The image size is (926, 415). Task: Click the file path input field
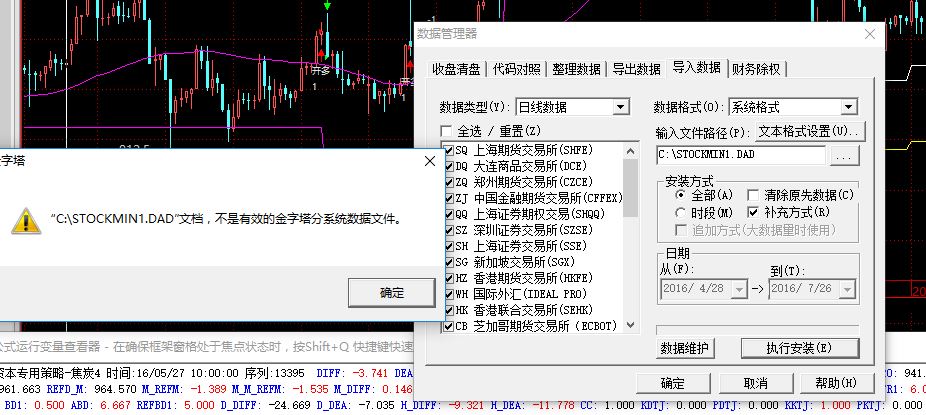click(x=740, y=156)
